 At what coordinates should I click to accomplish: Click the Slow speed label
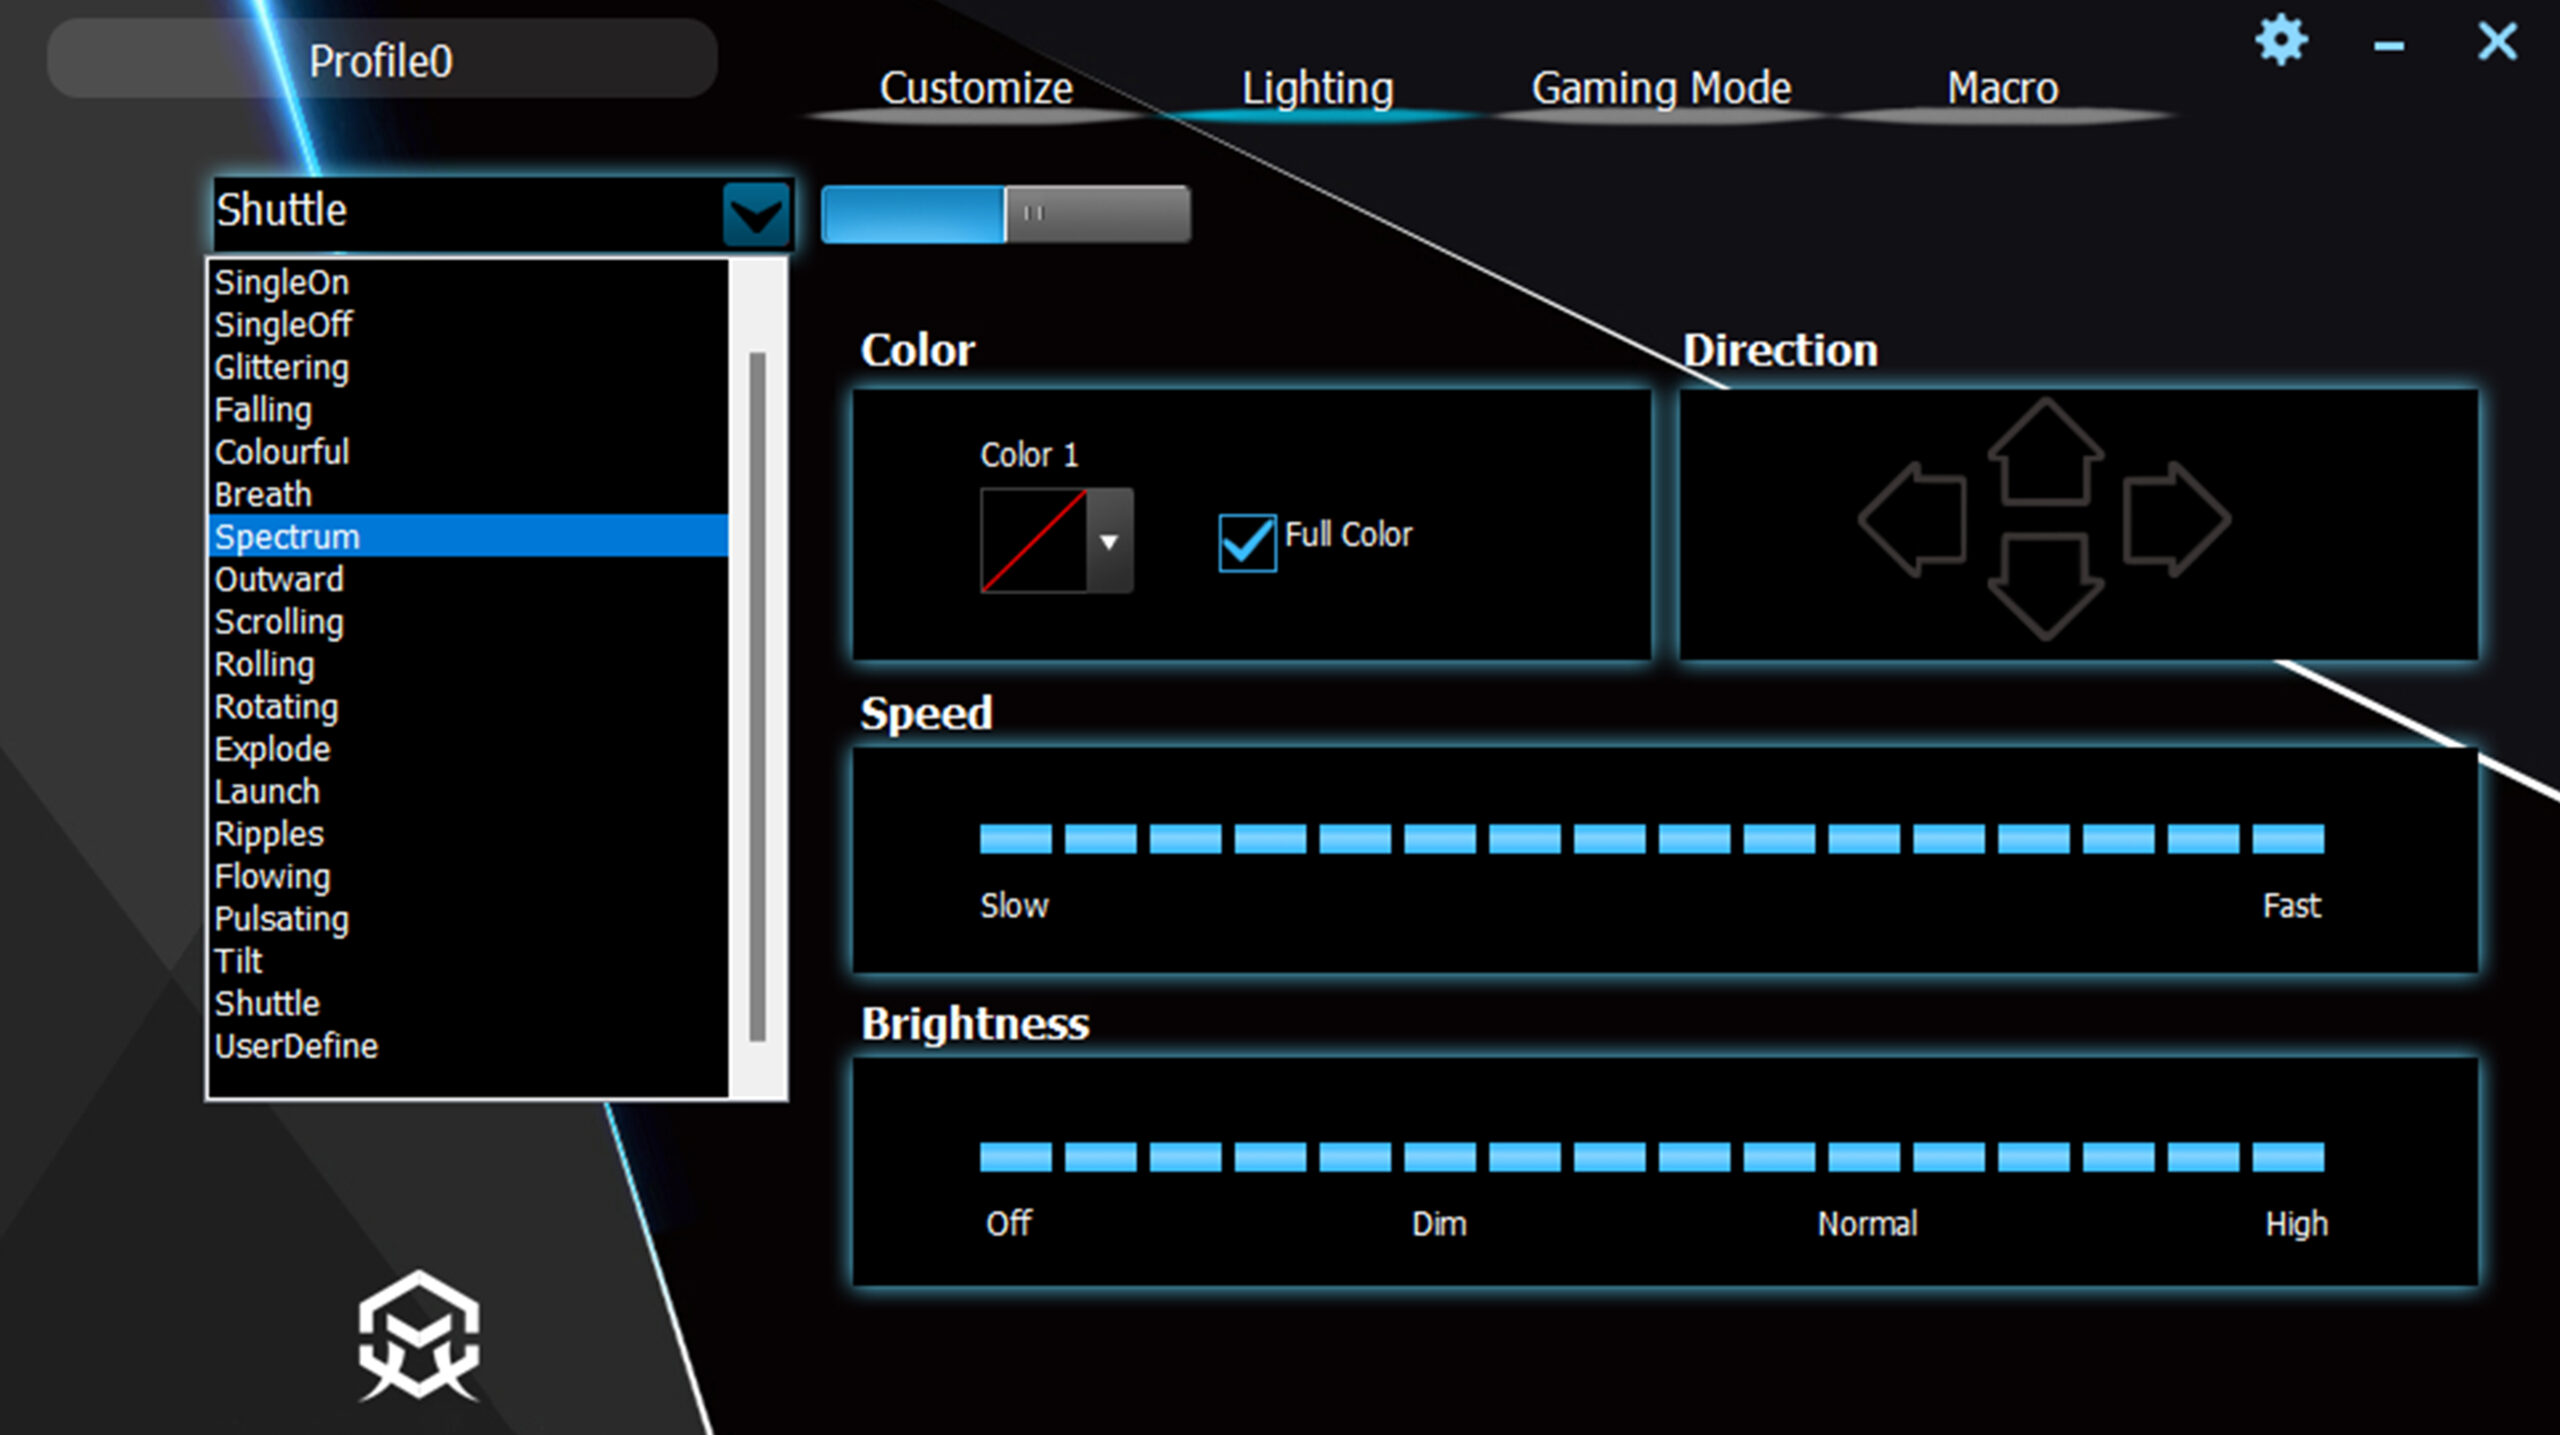pyautogui.click(x=1014, y=906)
